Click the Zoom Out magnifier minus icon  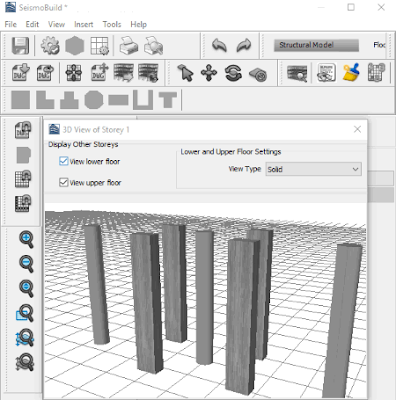[26, 264]
